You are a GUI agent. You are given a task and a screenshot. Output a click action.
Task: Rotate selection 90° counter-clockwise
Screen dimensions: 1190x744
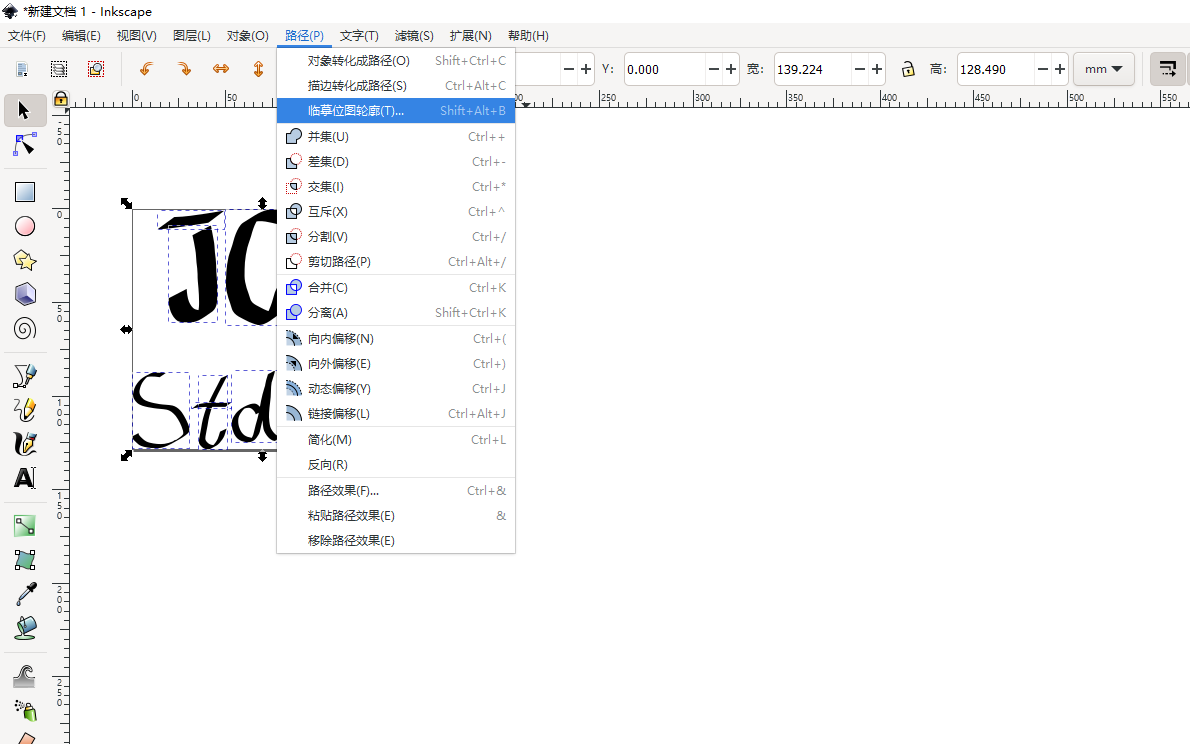[146, 69]
